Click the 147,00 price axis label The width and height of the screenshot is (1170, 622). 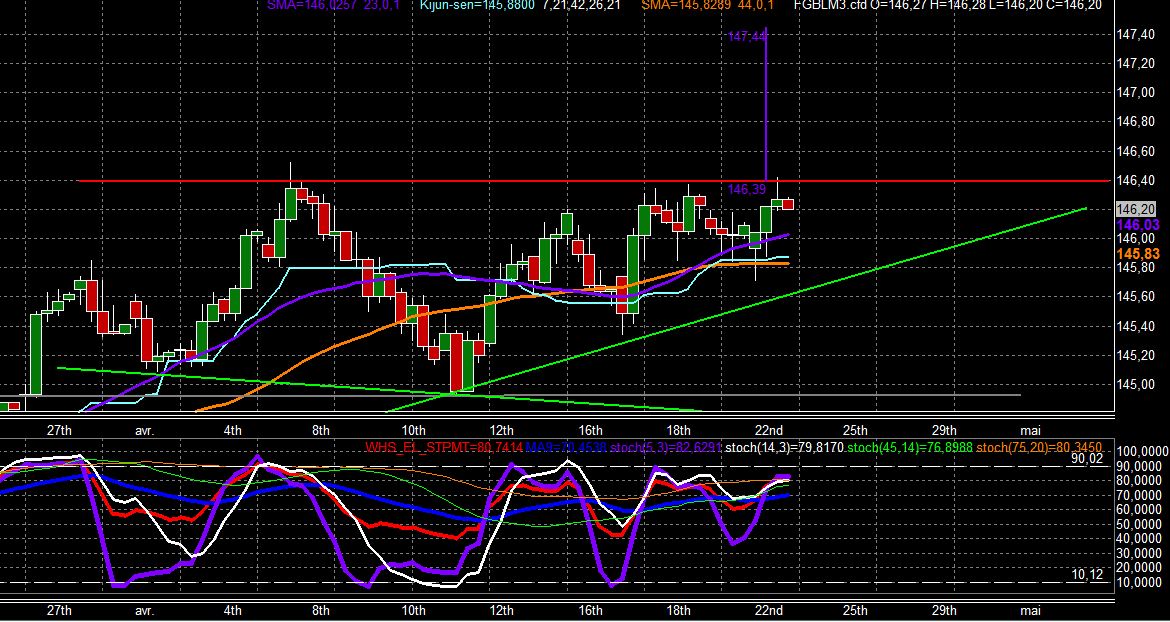[1138, 92]
